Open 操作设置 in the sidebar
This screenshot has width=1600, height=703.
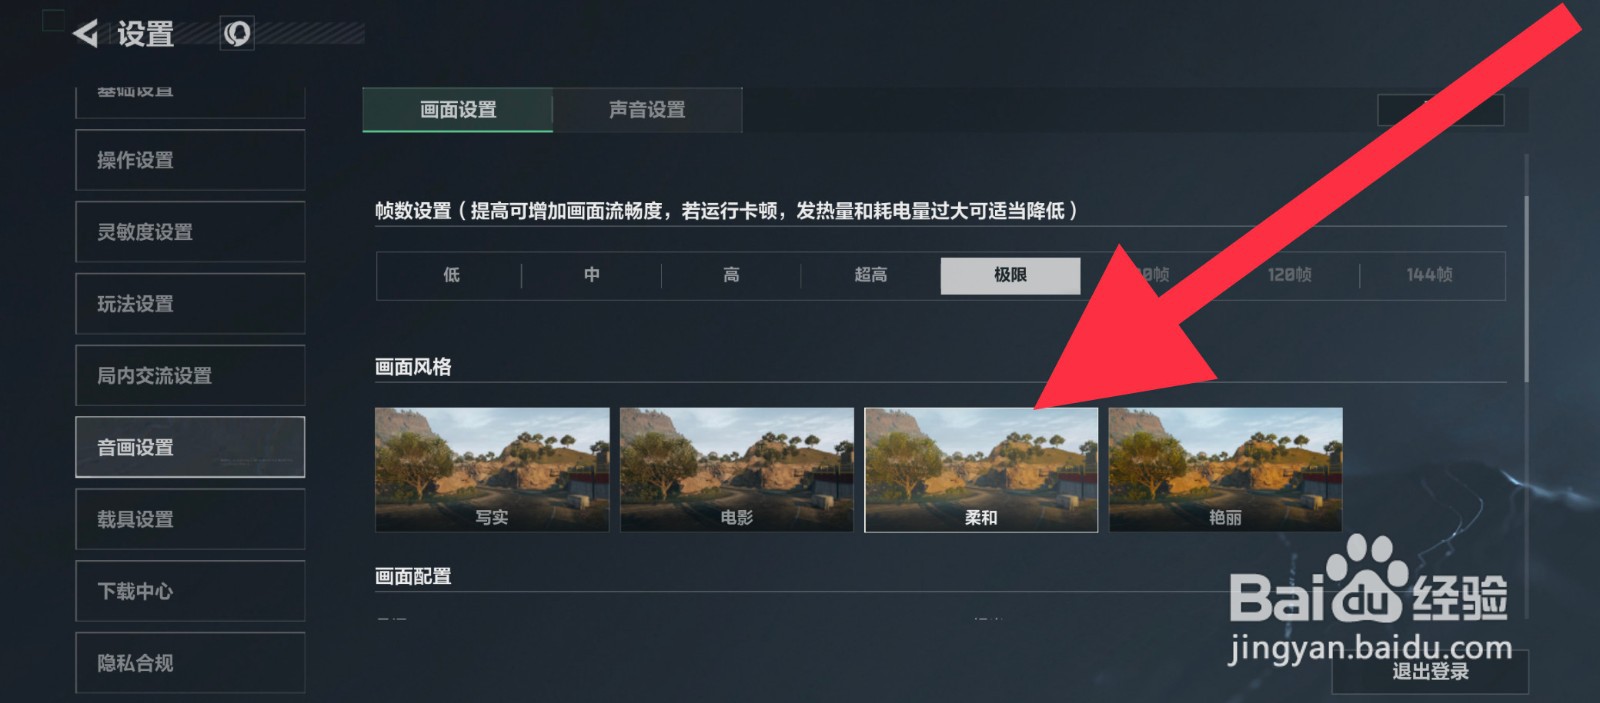(x=190, y=160)
